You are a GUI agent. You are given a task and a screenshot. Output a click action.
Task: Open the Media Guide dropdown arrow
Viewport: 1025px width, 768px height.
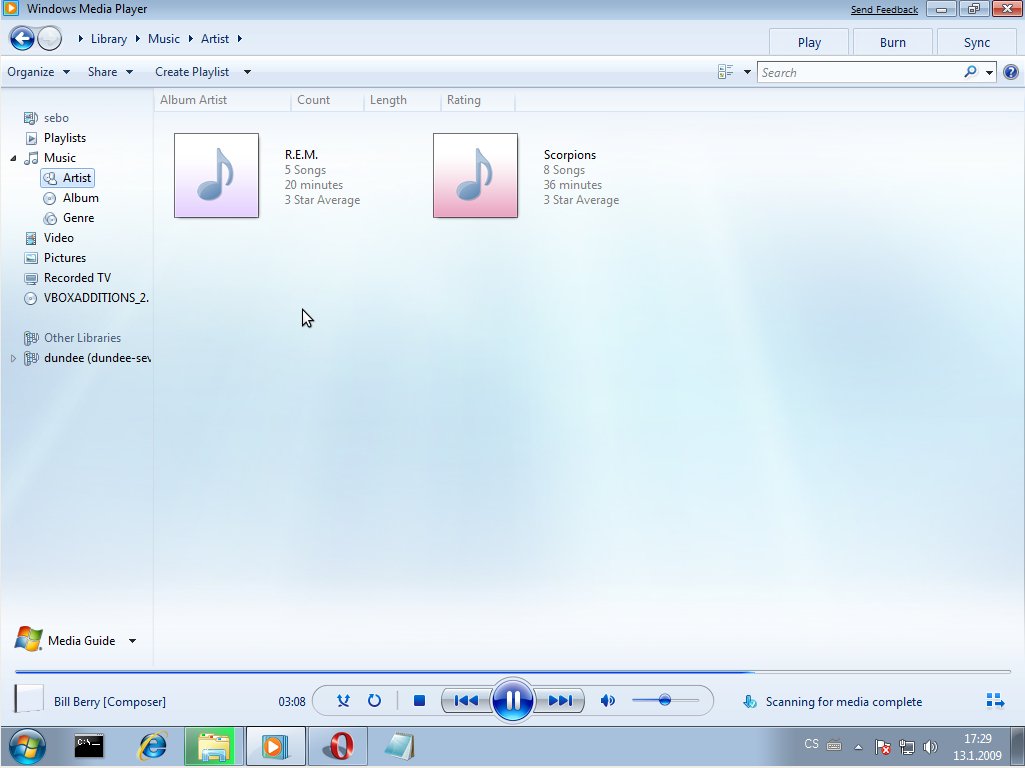tap(132, 641)
